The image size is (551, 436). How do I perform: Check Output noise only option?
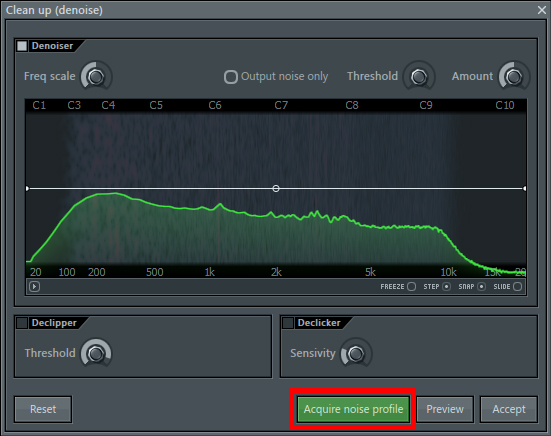point(231,77)
